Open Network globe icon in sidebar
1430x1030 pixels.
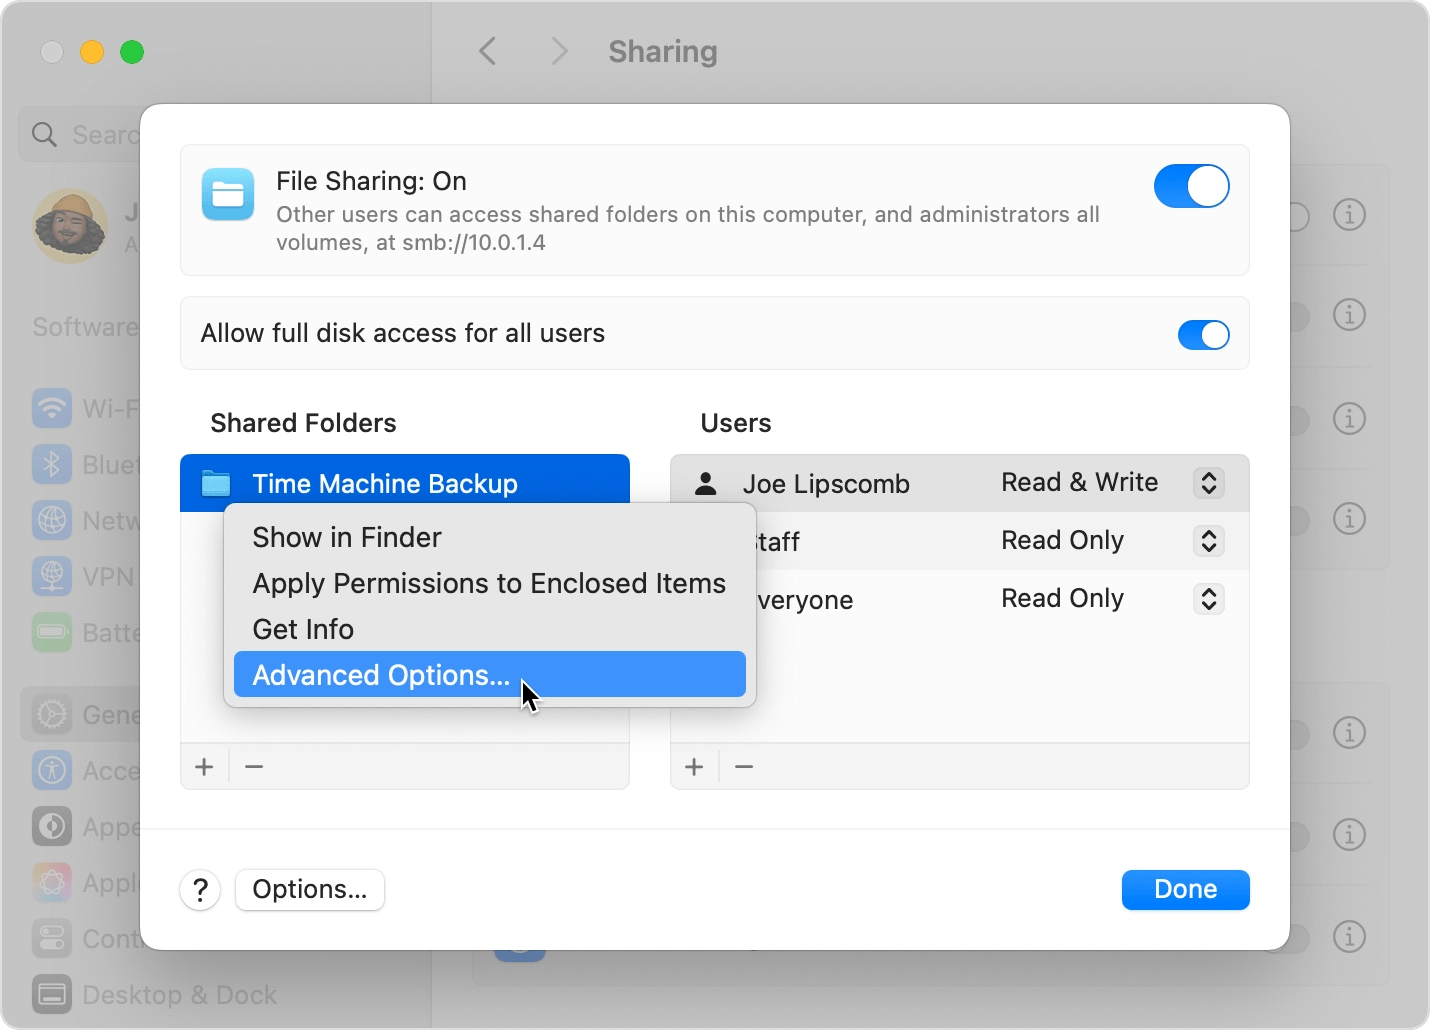52,520
